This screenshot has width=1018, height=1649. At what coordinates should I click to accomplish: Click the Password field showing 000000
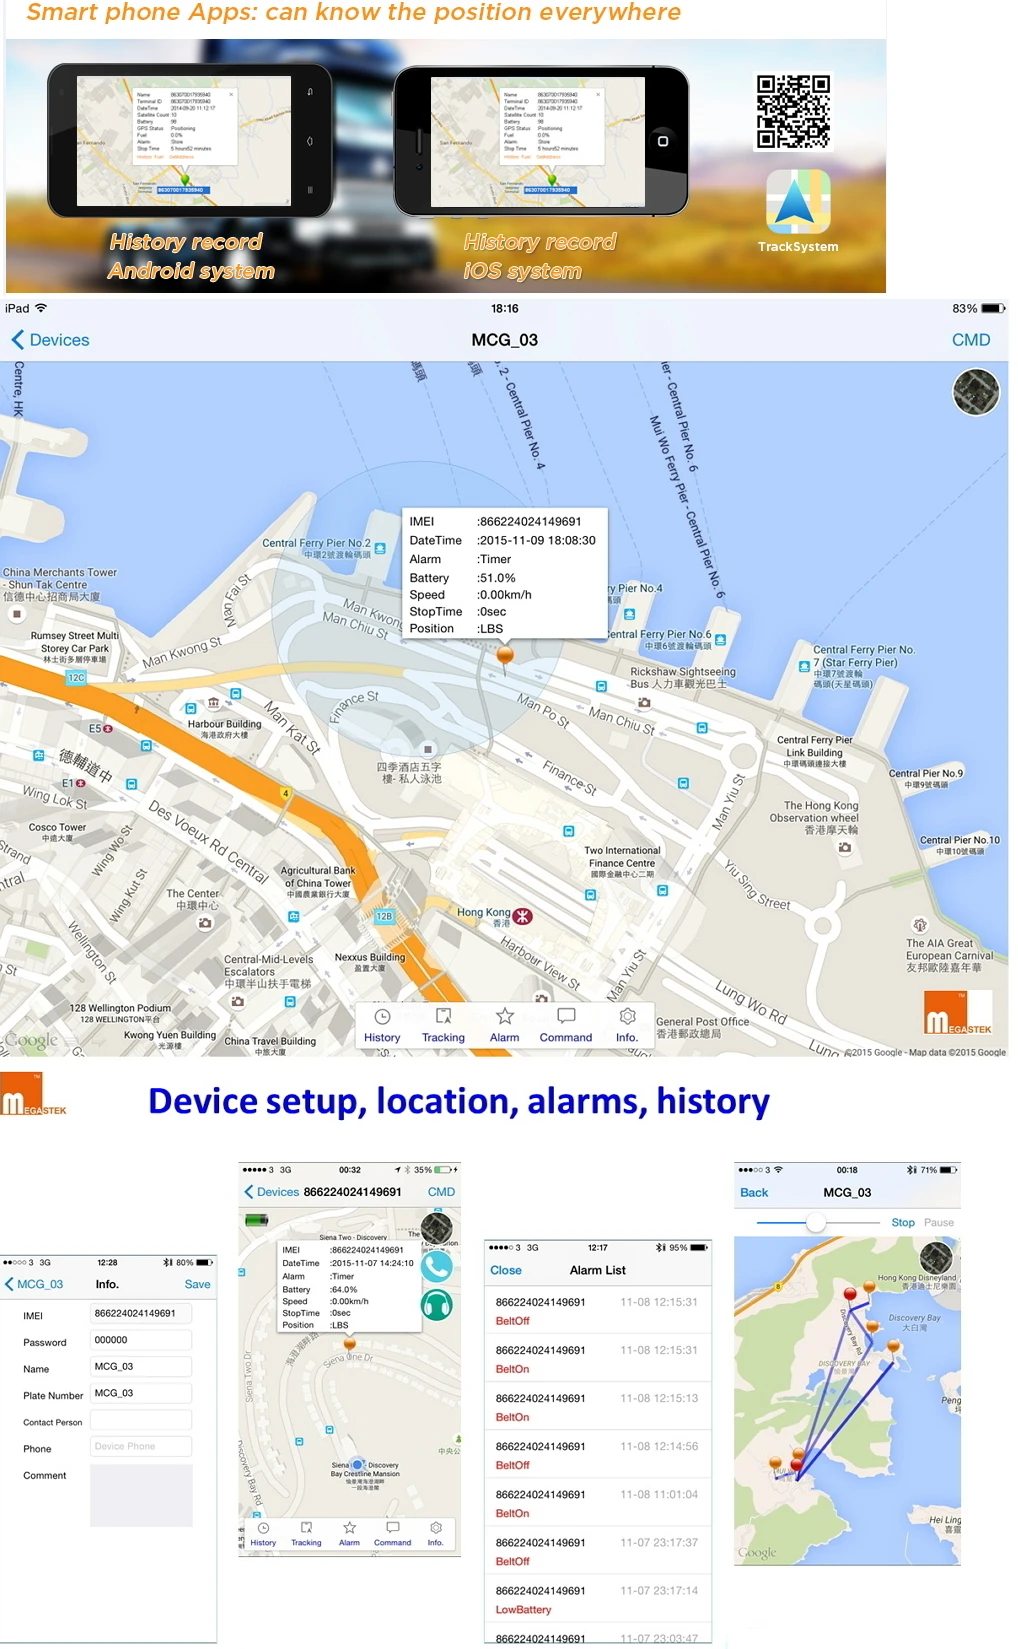[140, 1340]
